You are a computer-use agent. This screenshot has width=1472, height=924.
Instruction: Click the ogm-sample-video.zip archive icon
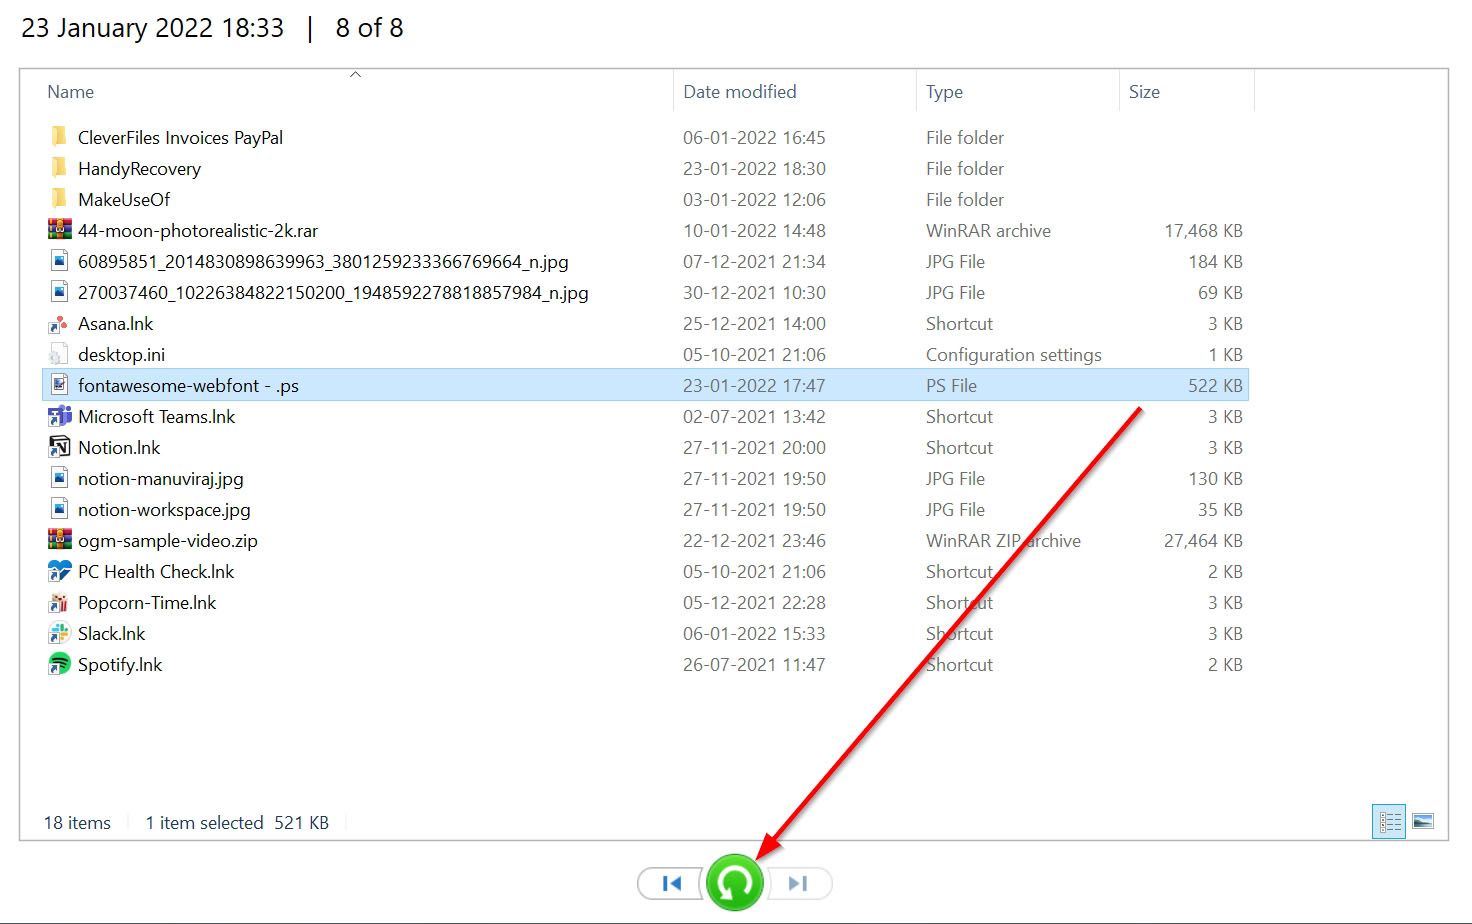59,540
